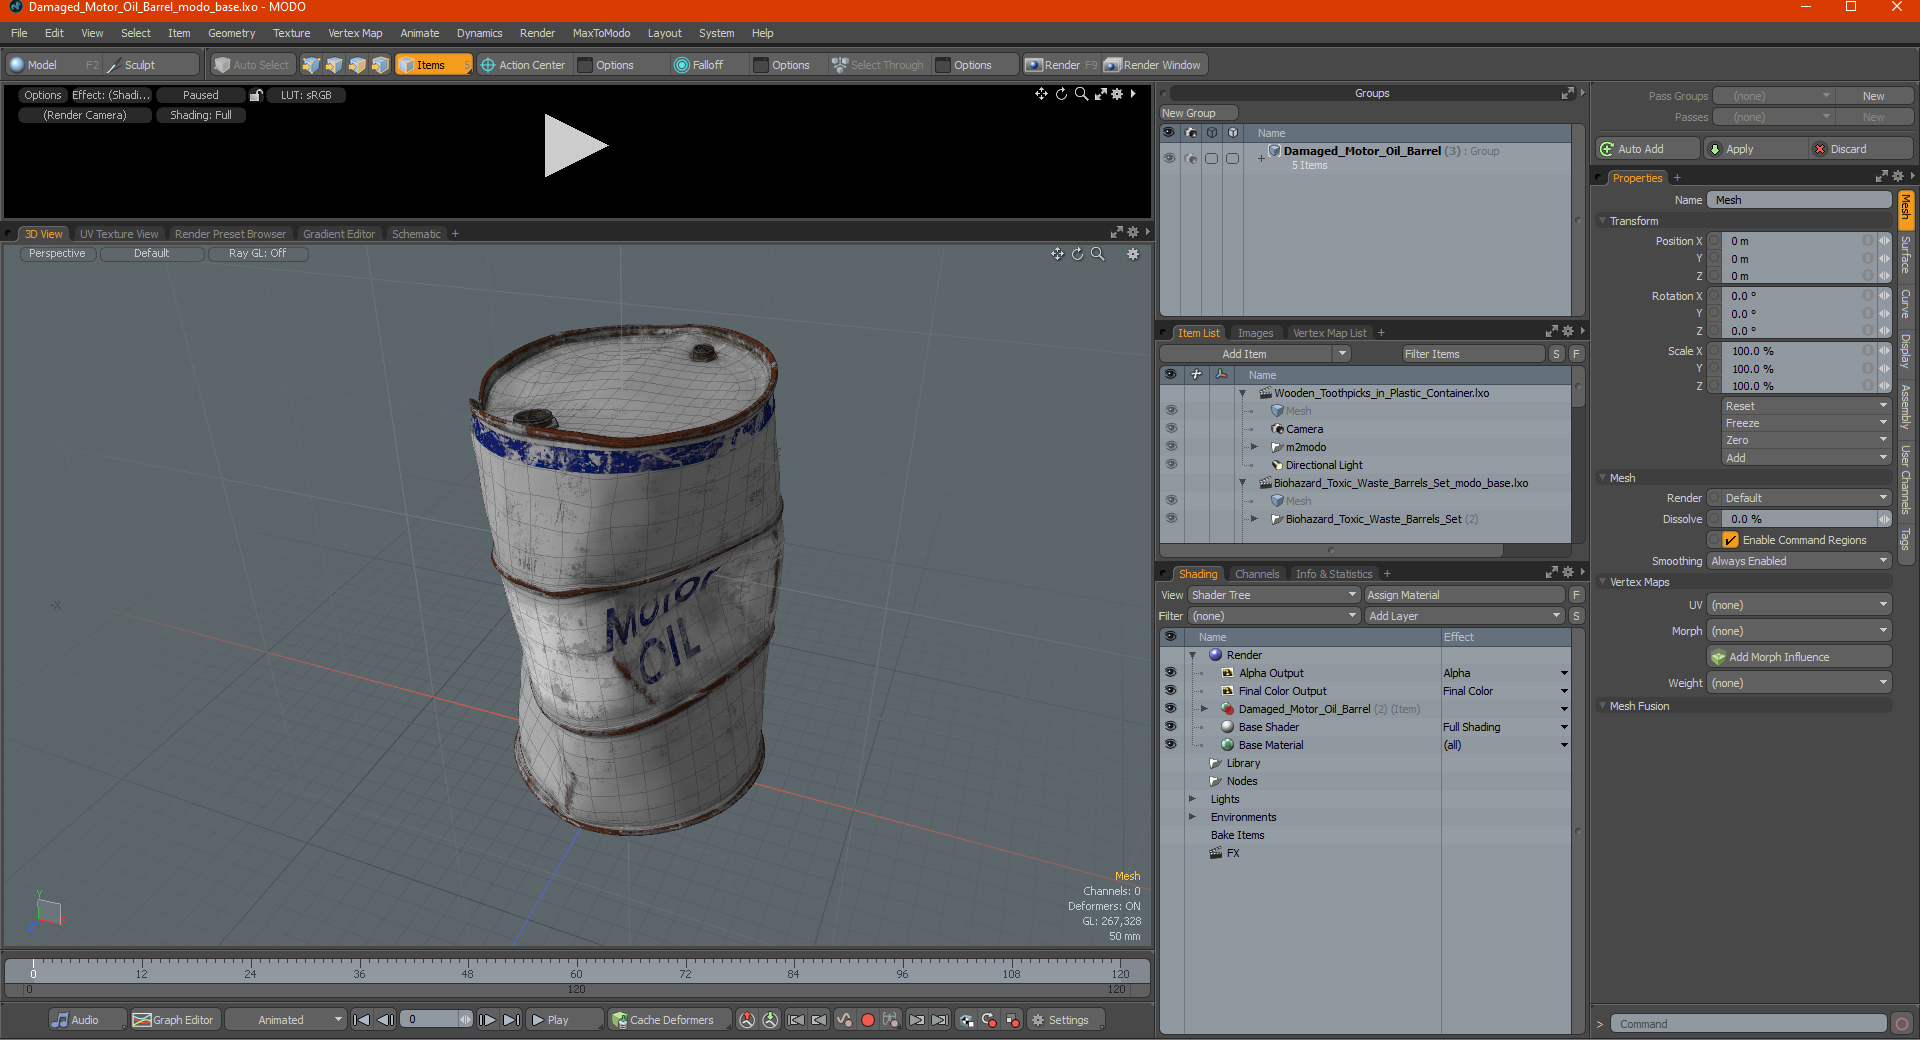This screenshot has height=1040, width=1920.
Task: Switch to the Channels tab
Action: coord(1257,574)
